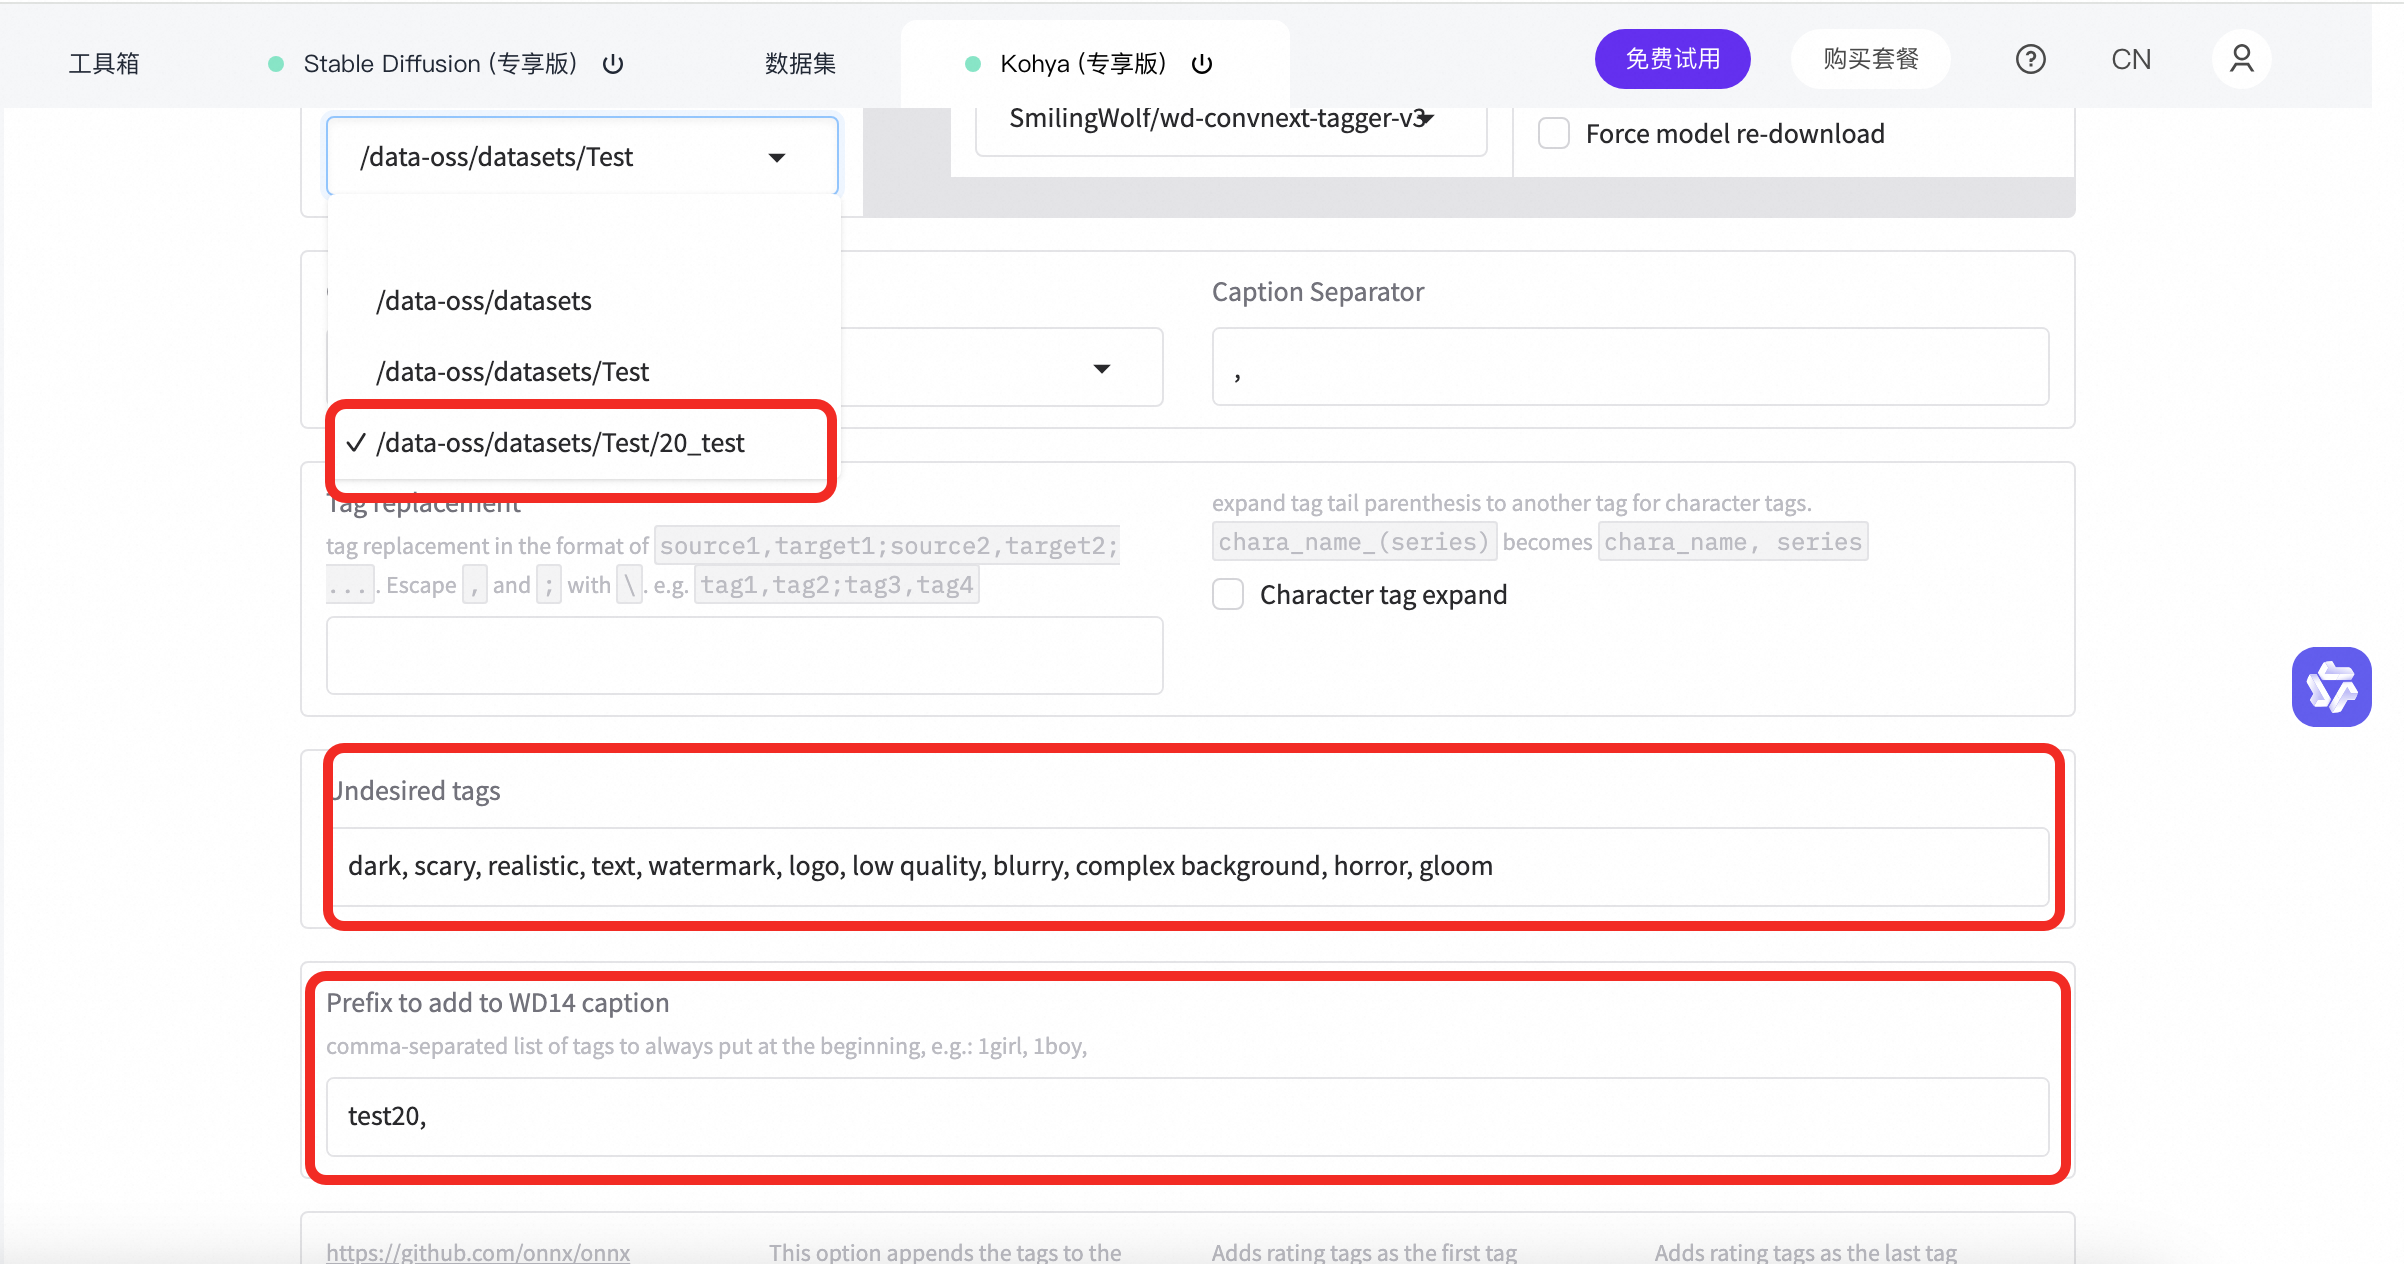The width and height of the screenshot is (2404, 1264).
Task: Expand dropdown left of Caption Separator
Action: [x=1101, y=368]
